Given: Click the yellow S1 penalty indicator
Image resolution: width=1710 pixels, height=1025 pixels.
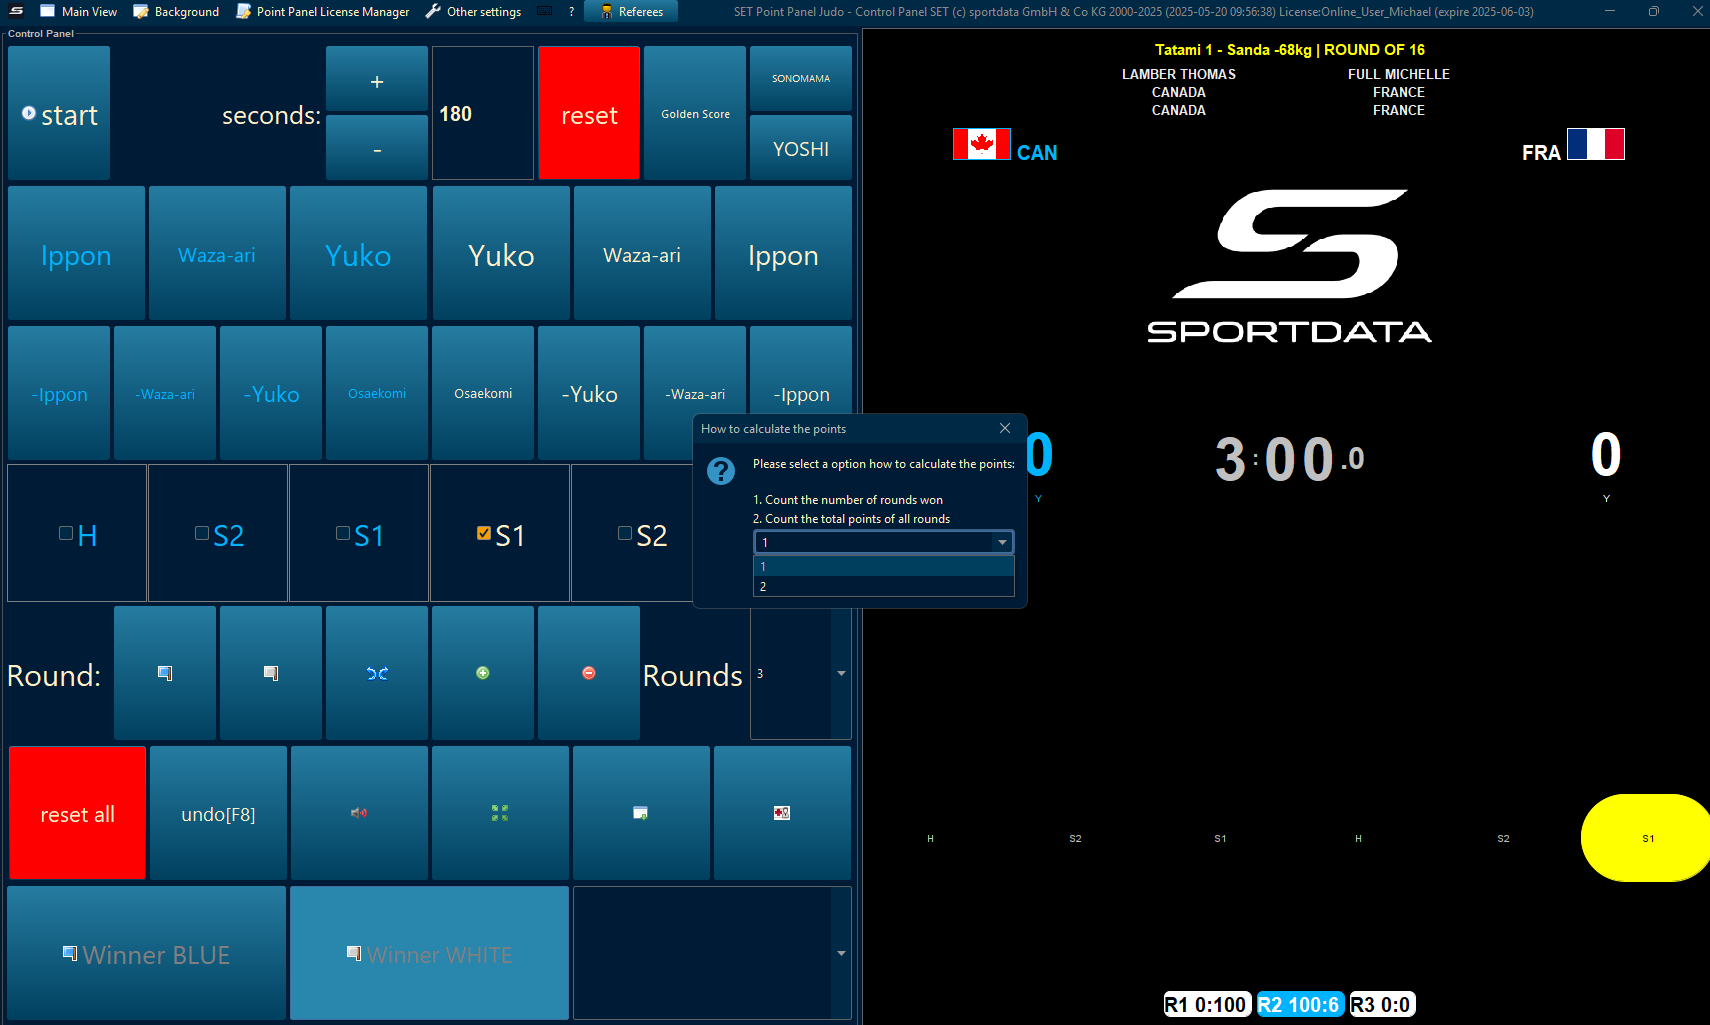Looking at the screenshot, I should pyautogui.click(x=1646, y=838).
